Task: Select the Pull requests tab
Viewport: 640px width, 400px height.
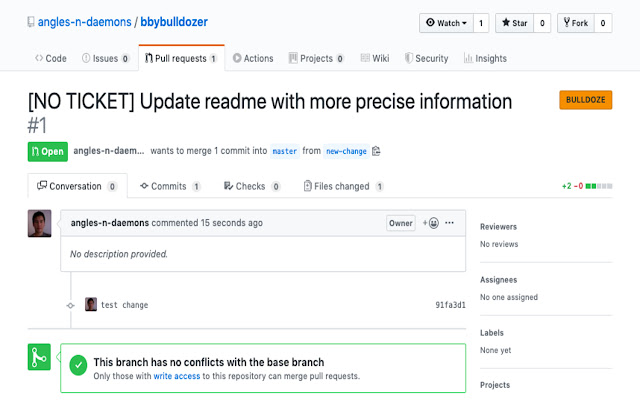Action: pyautogui.click(x=181, y=58)
